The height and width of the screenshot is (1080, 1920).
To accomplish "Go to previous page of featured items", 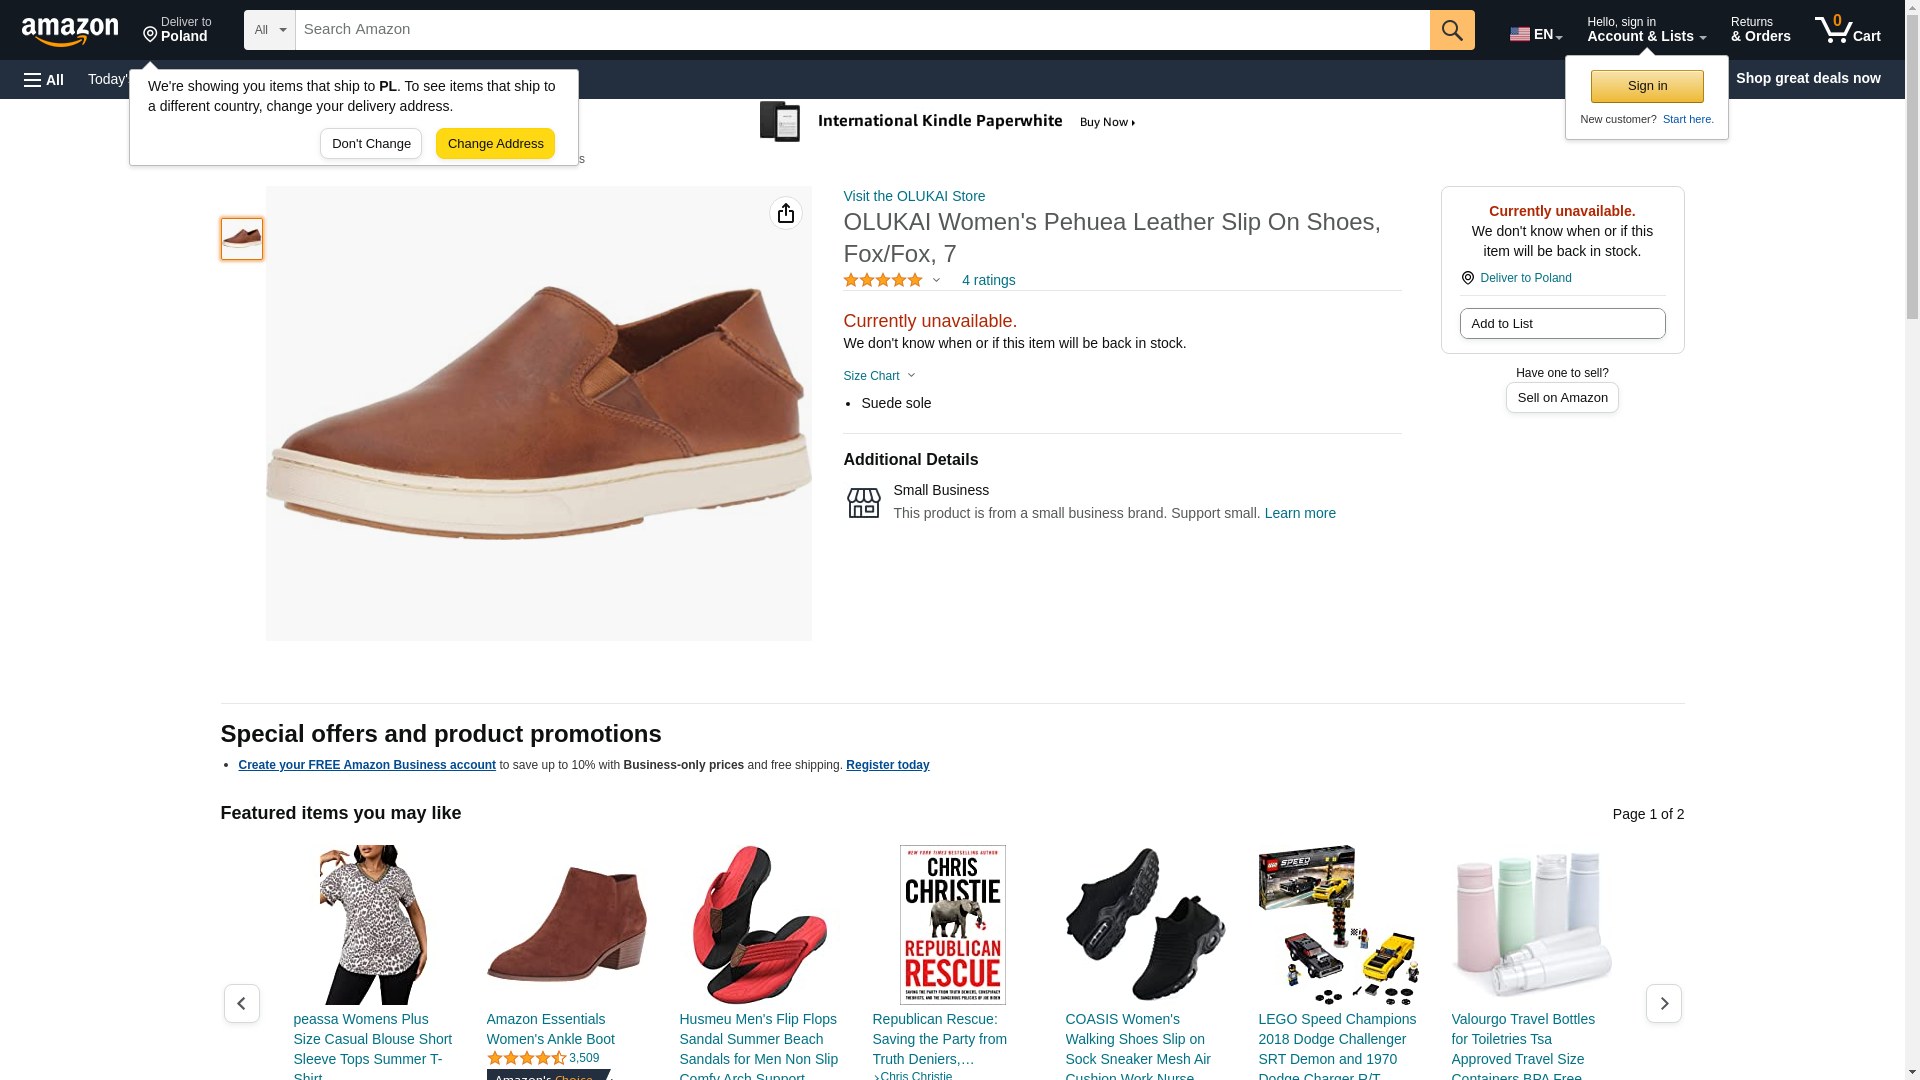I will pyautogui.click(x=242, y=1003).
